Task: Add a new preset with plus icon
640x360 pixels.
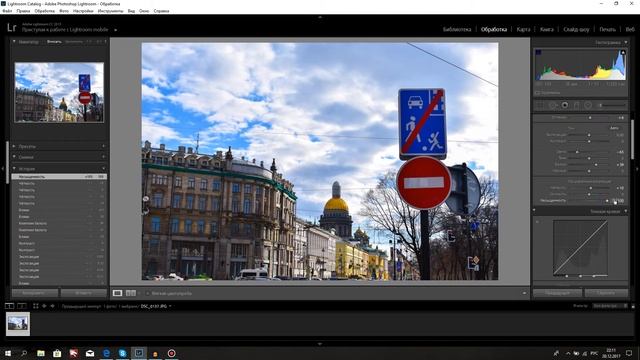Action: pos(103,146)
